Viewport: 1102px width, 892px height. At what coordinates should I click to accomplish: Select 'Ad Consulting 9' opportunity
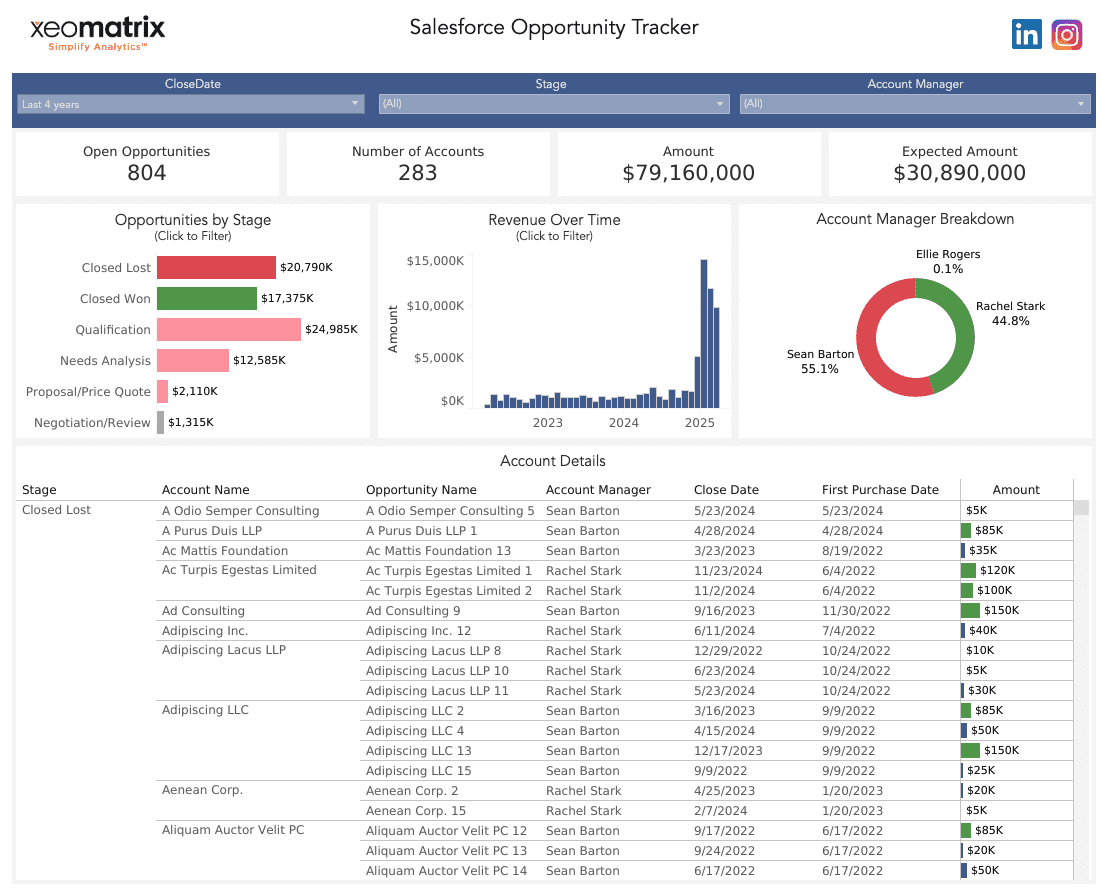click(413, 611)
